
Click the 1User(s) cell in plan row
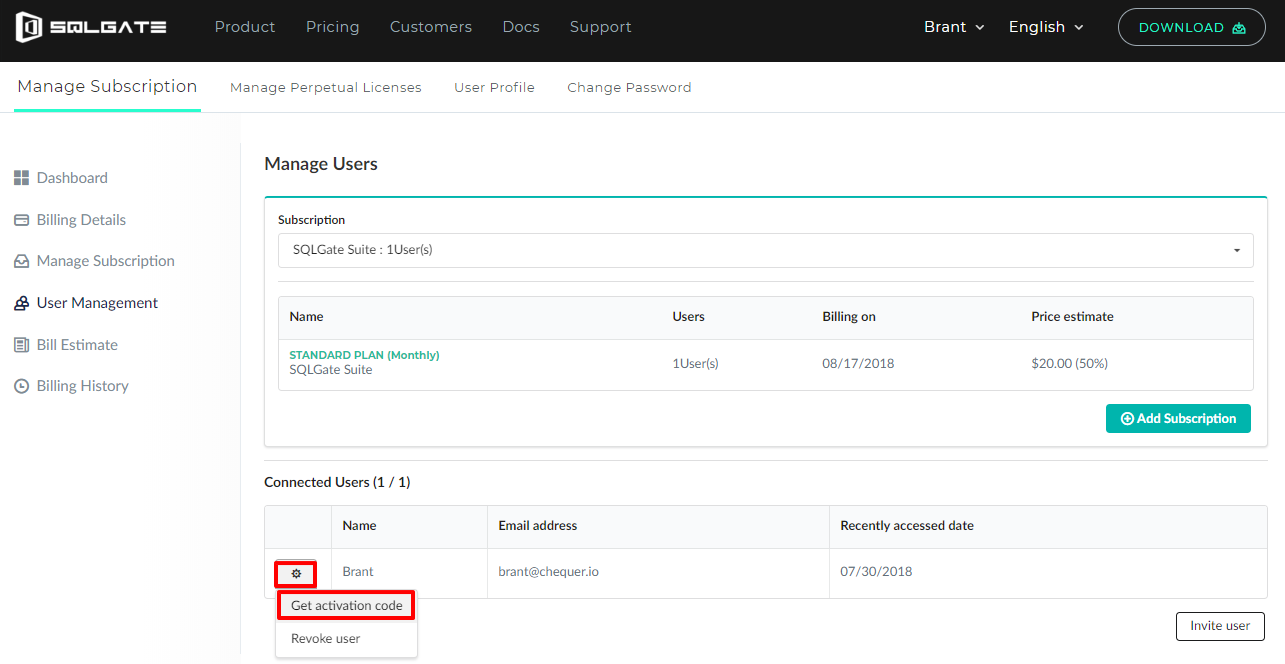pos(695,363)
